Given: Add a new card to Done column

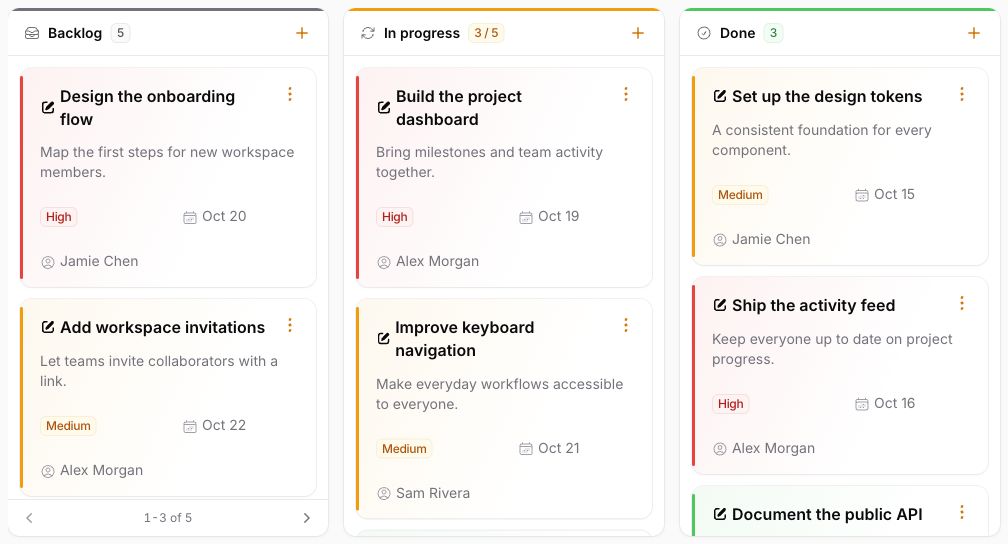Looking at the screenshot, I should click(974, 33).
